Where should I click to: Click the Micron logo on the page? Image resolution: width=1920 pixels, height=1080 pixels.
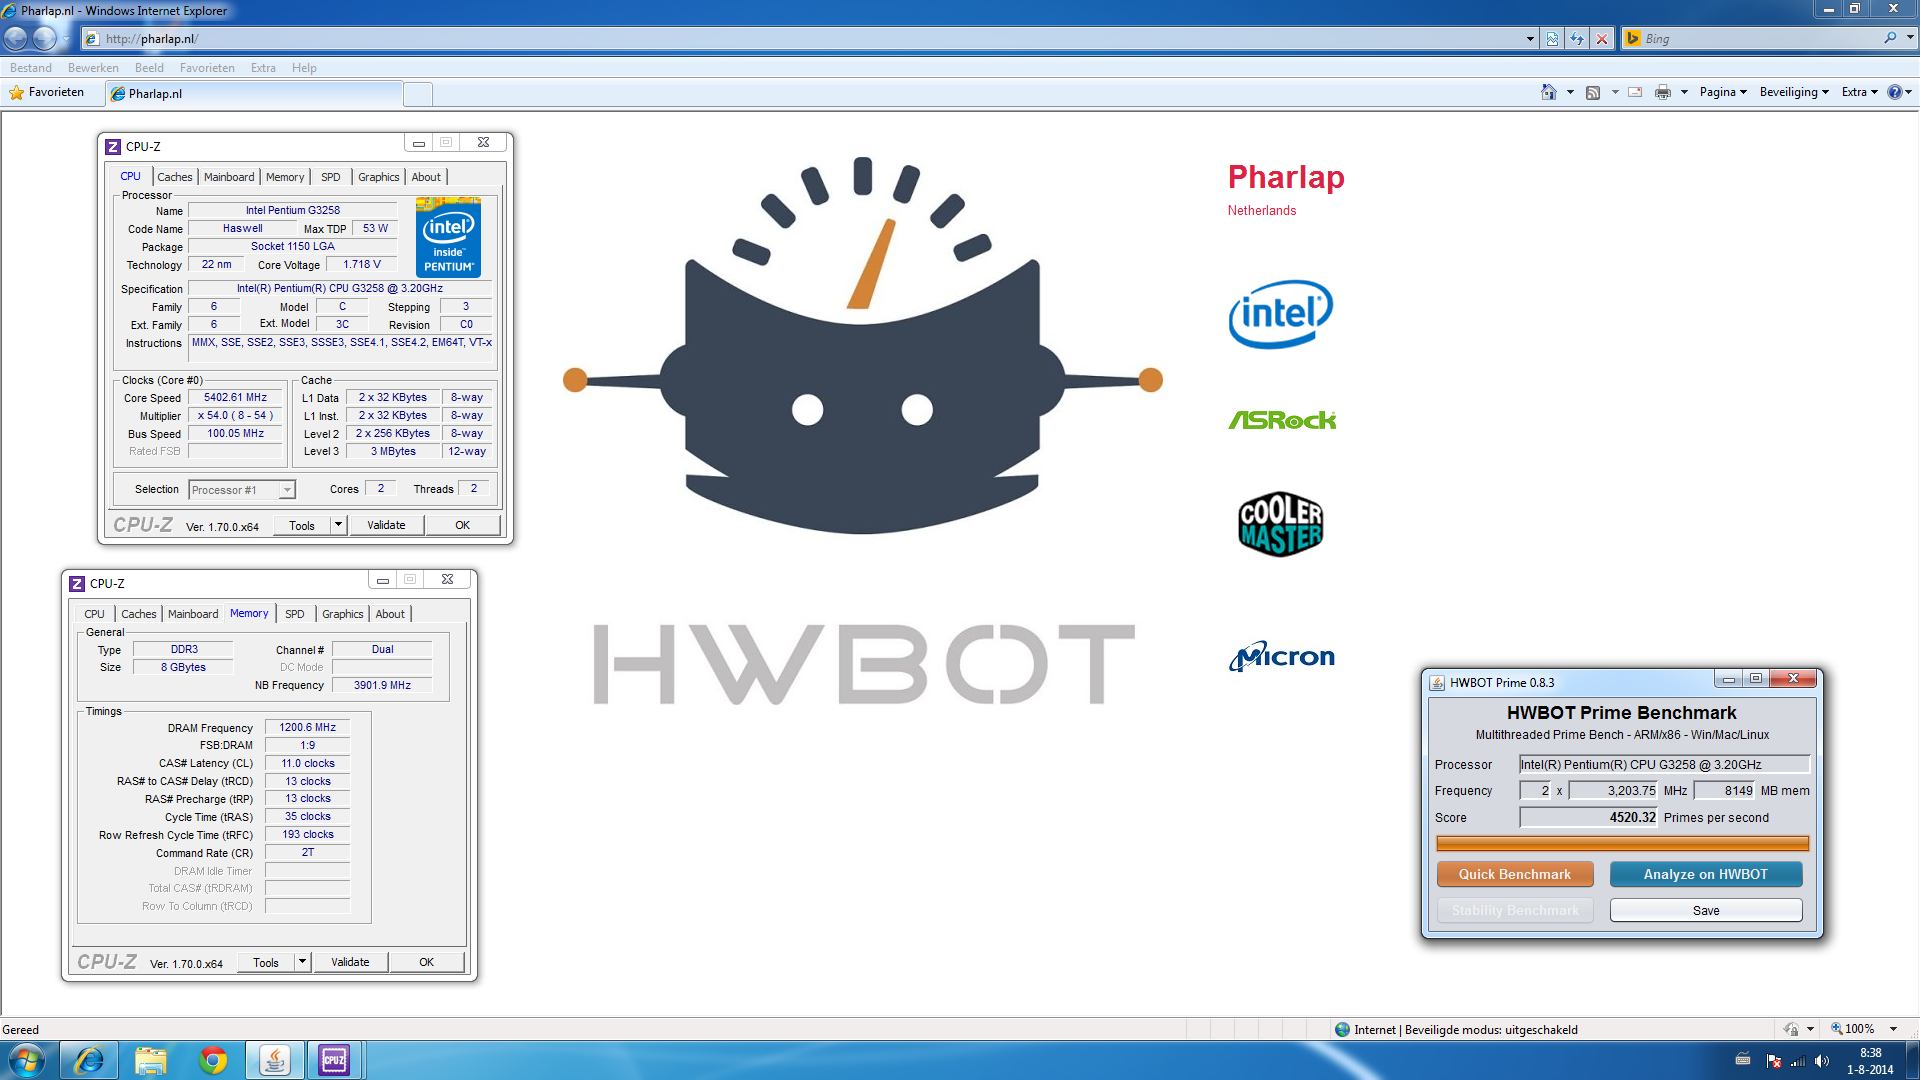coord(1282,656)
